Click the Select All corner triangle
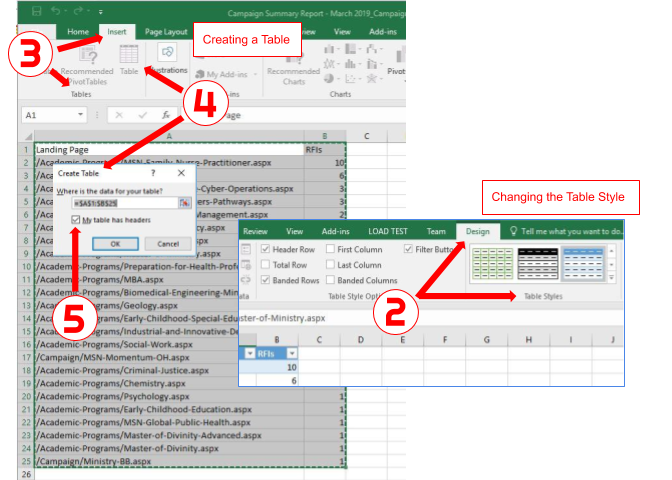This screenshot has width=672, height=480. tap(28, 136)
